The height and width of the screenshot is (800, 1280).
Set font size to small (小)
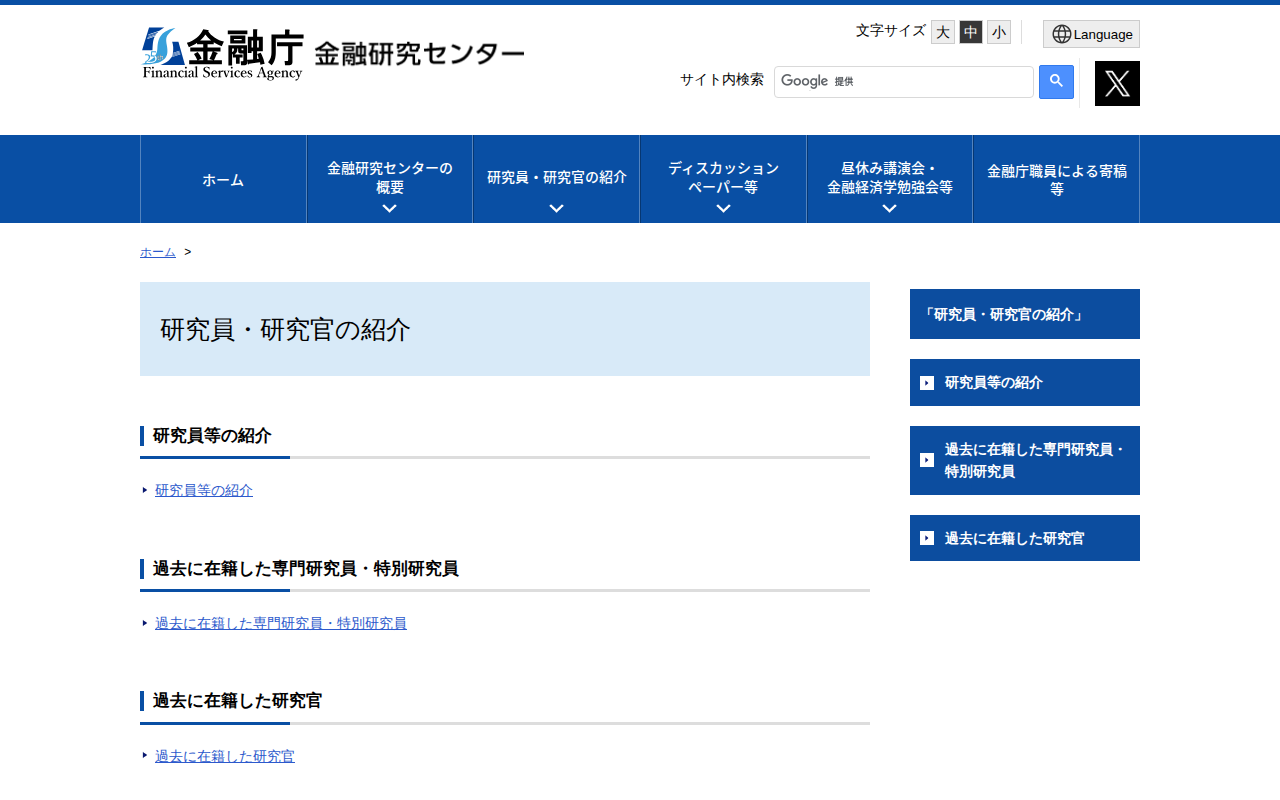(x=999, y=32)
